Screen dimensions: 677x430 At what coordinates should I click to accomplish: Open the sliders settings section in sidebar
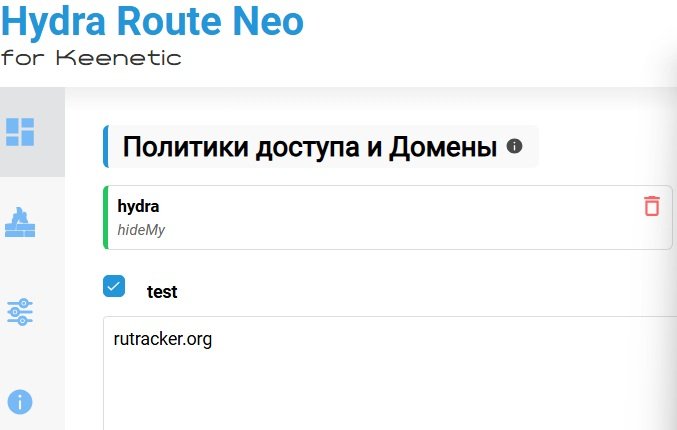(20, 311)
